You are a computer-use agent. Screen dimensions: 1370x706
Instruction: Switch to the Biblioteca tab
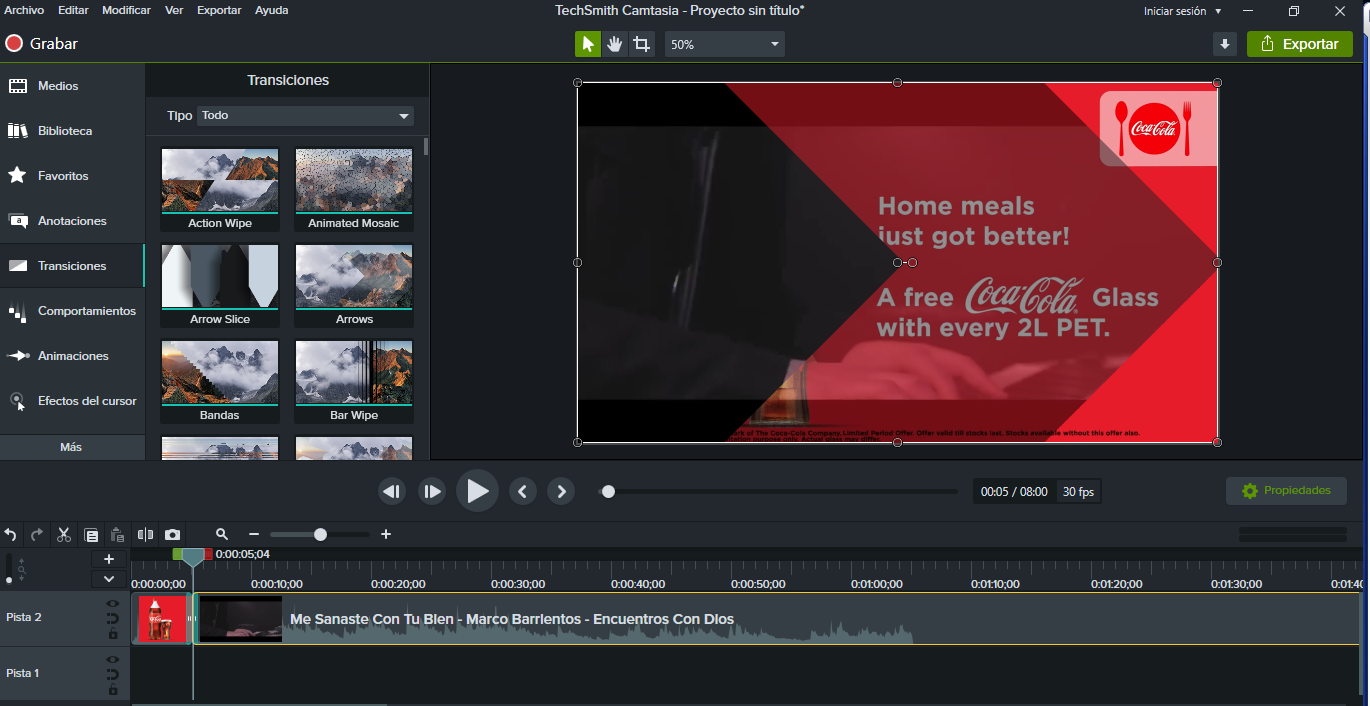pos(72,131)
